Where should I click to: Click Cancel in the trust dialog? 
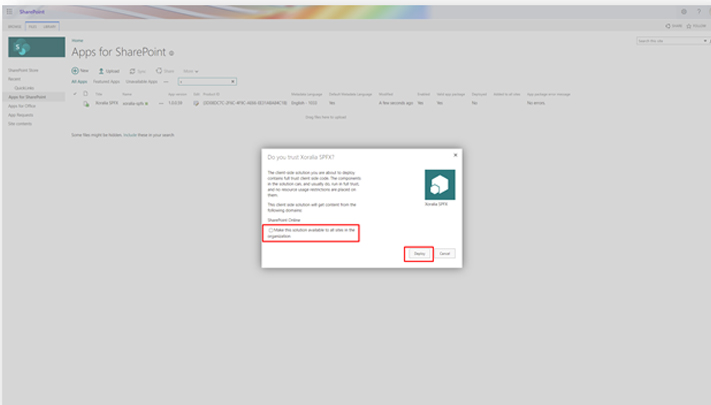coord(444,254)
